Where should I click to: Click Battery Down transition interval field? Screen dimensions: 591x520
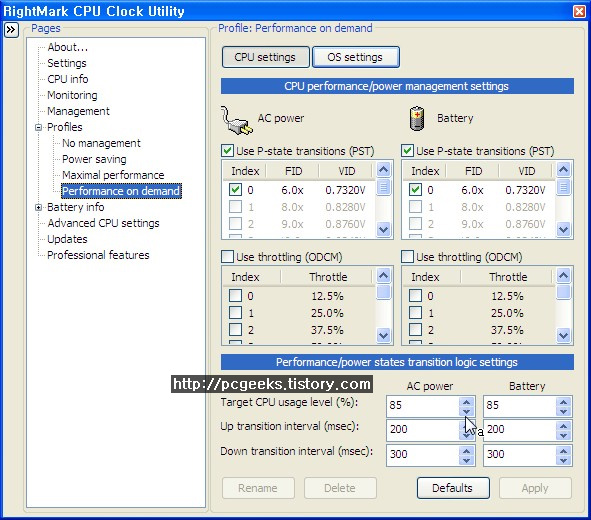[x=520, y=455]
